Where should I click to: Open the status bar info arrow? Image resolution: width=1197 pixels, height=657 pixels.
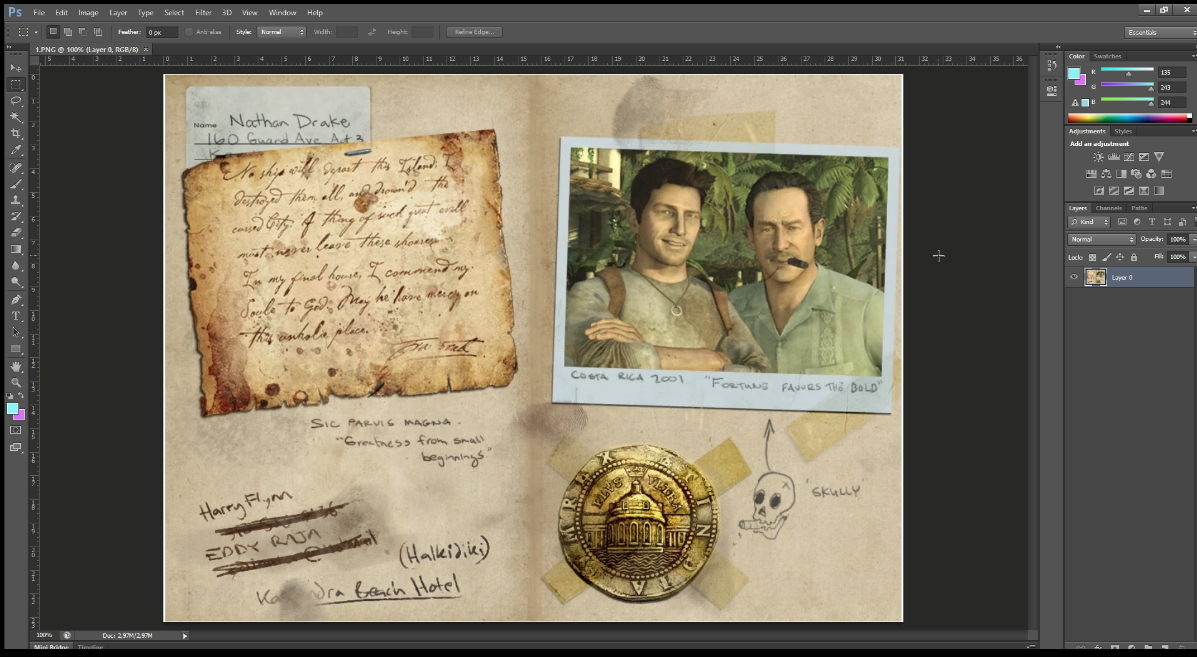(184, 635)
